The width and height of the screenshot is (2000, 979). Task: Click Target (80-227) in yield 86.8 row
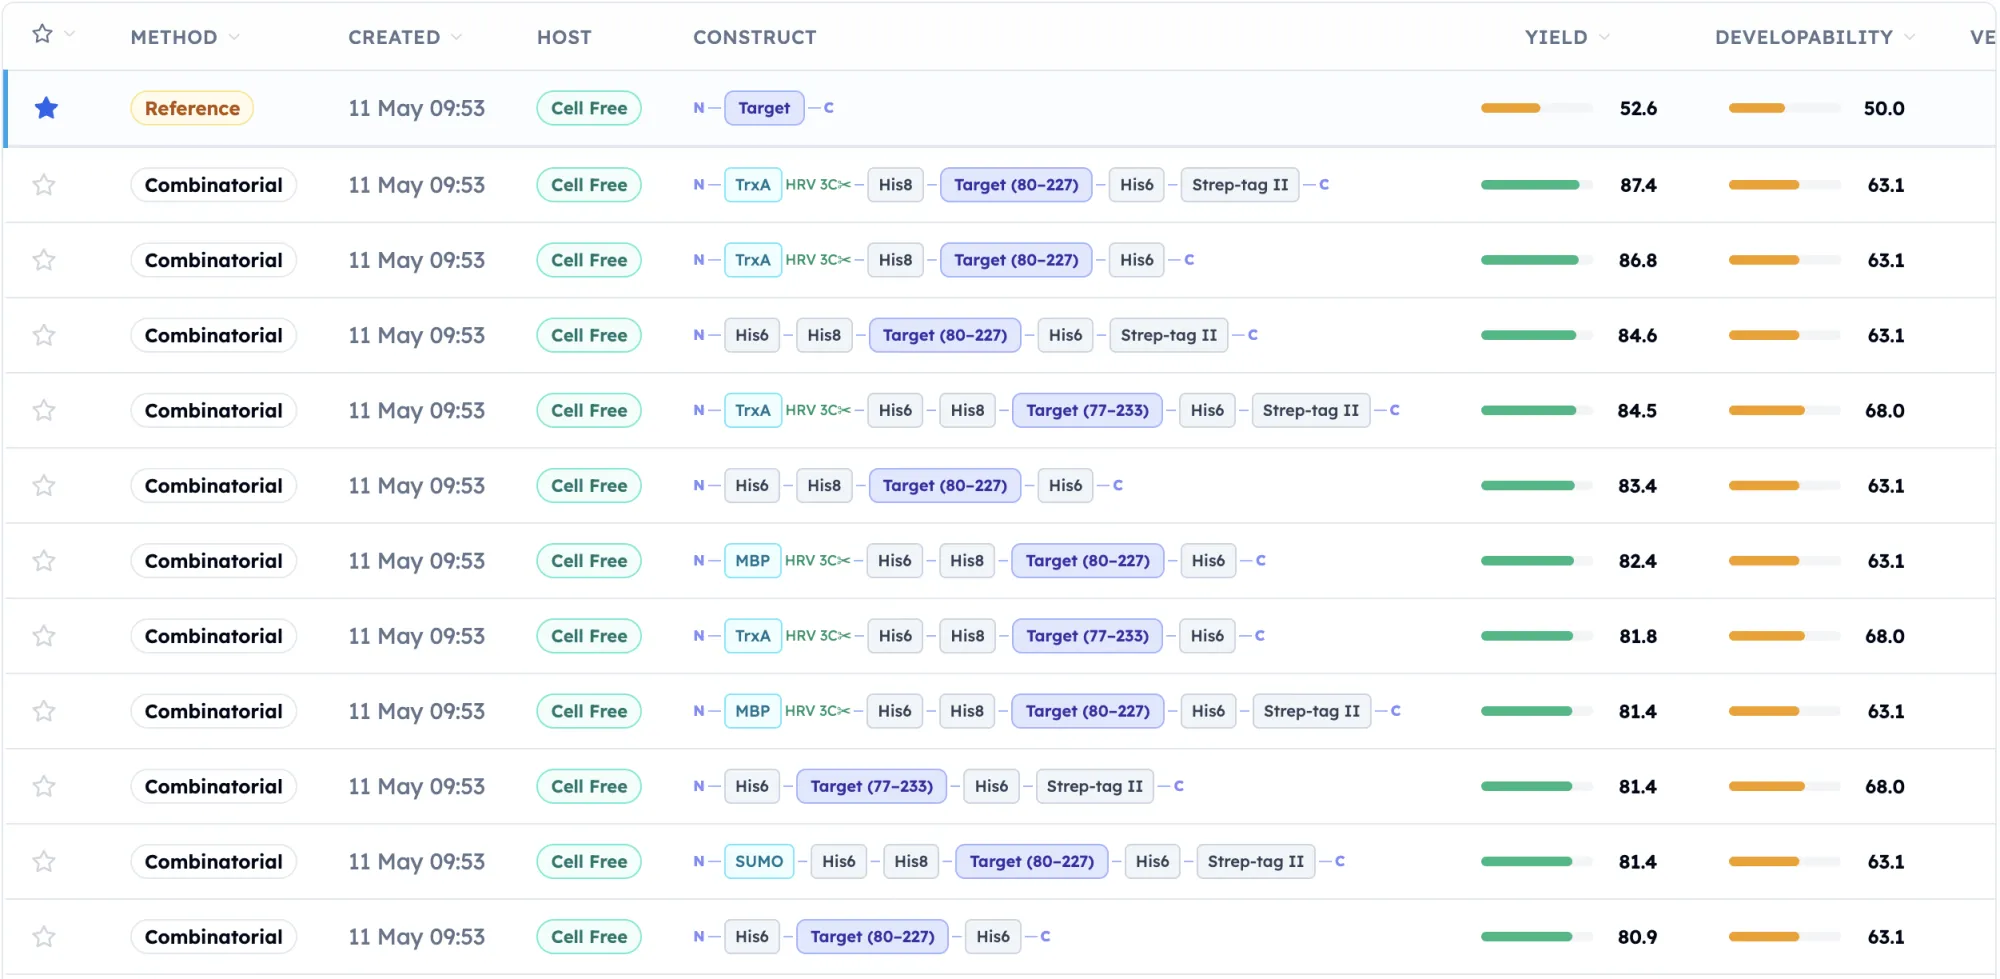[x=1016, y=260]
